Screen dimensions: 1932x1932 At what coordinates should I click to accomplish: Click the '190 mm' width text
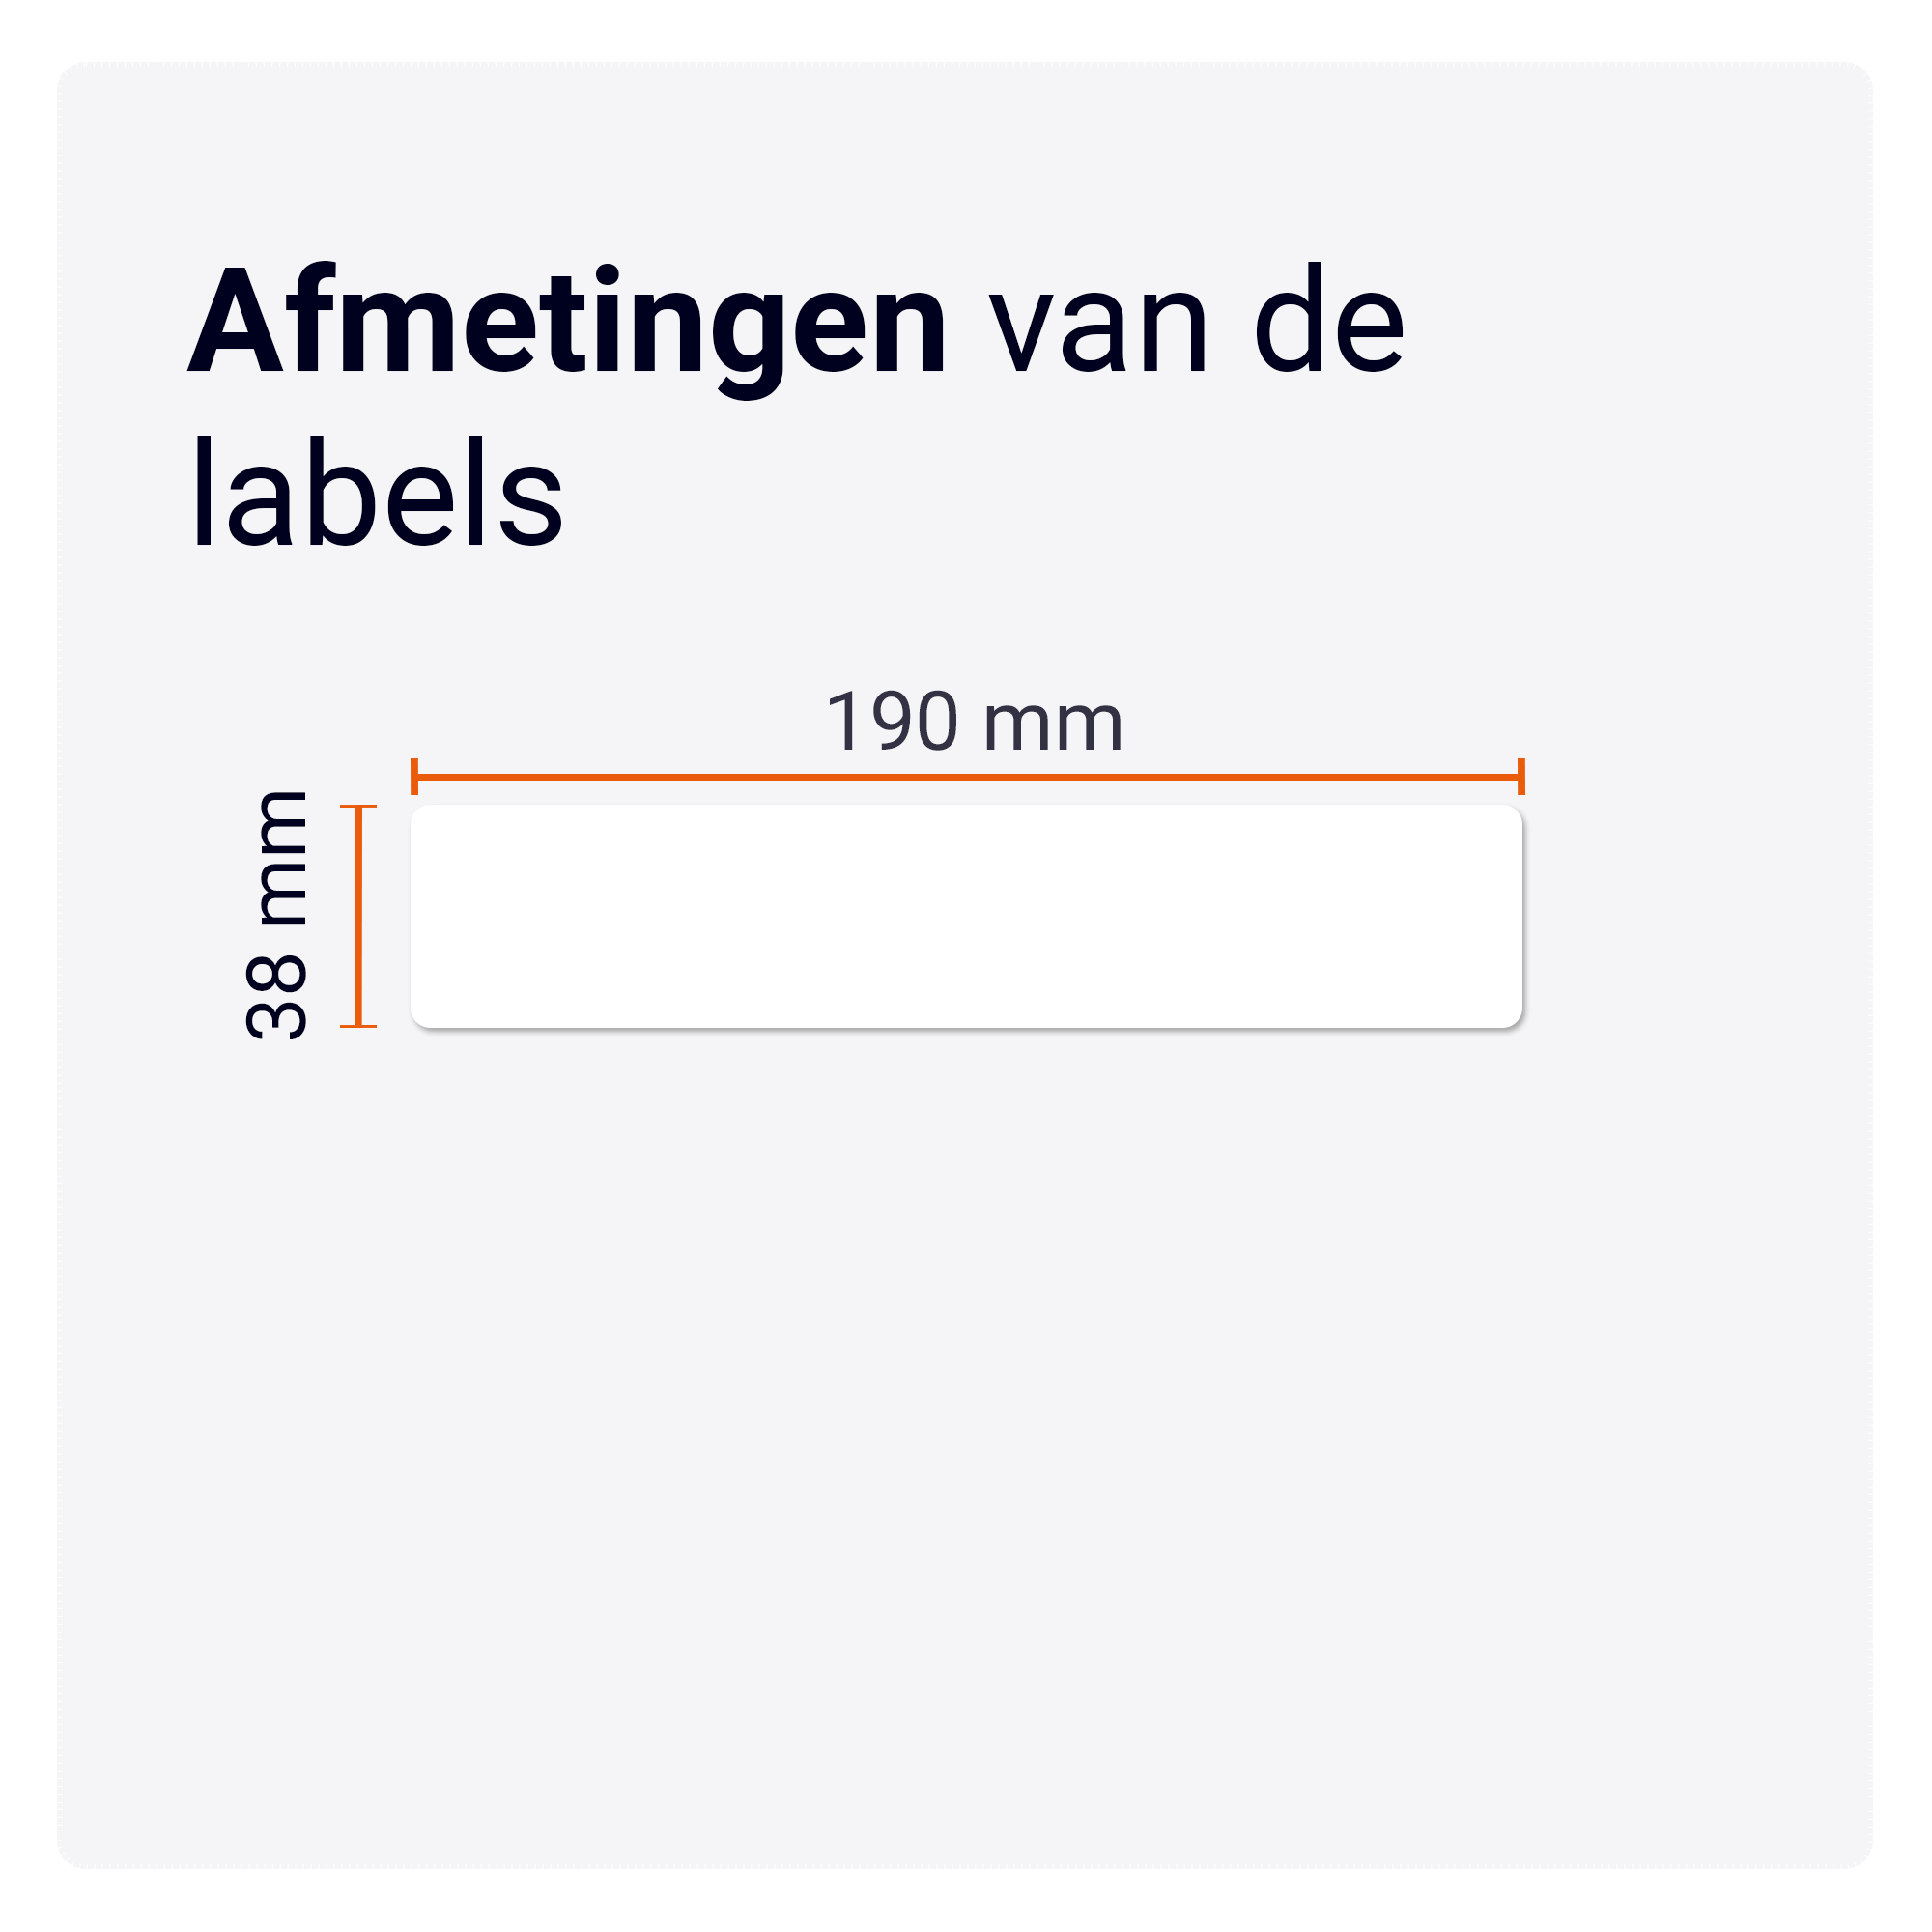(x=974, y=721)
